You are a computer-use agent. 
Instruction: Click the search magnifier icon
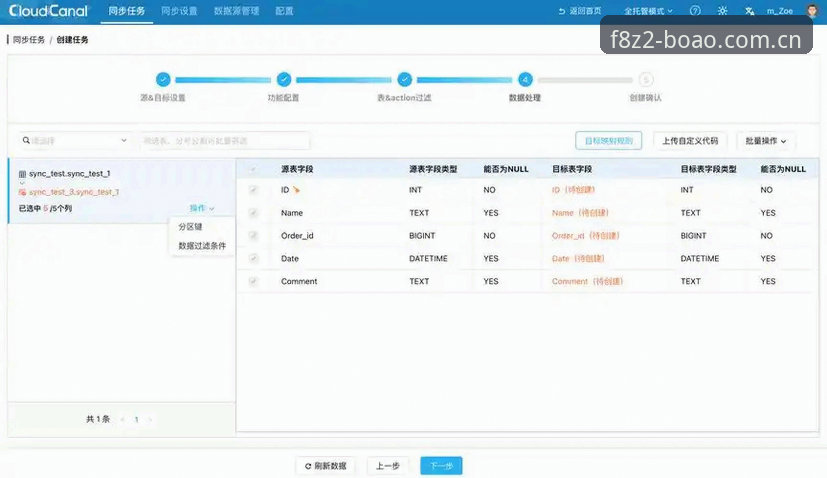[26, 140]
